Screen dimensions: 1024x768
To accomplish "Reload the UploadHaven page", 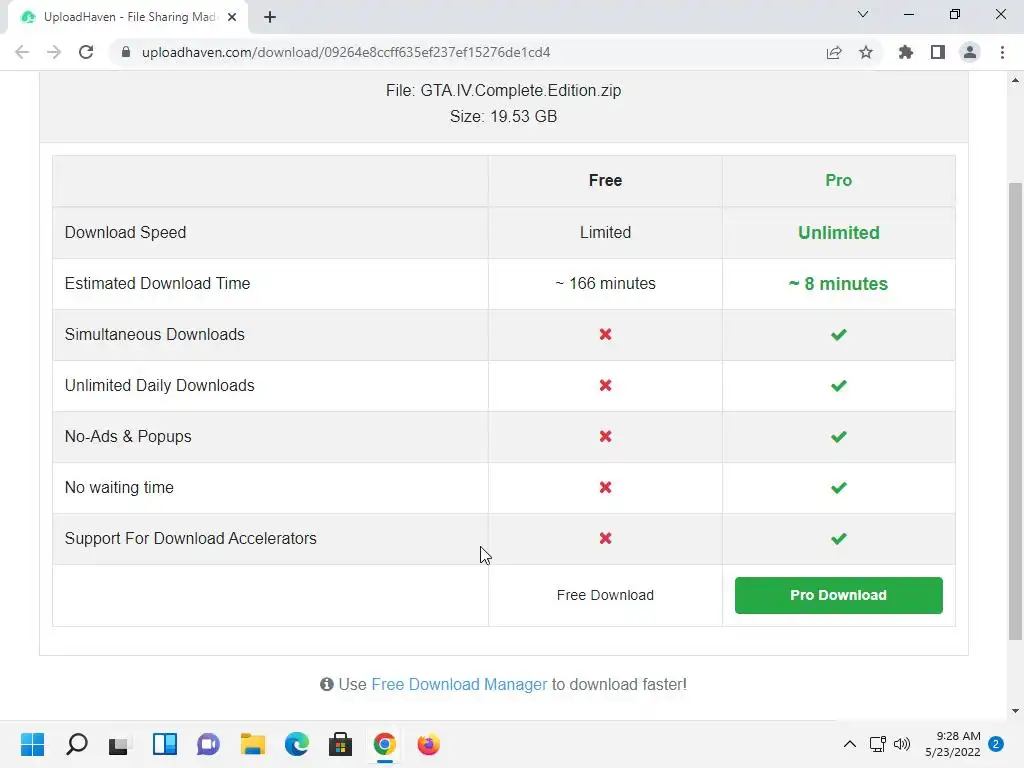I will coord(86,52).
